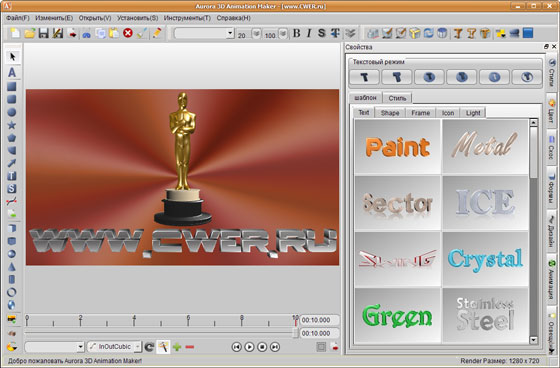The height and width of the screenshot is (368, 560).
Task: Click the blue cut icon in the toolbar
Action: (x=86, y=34)
